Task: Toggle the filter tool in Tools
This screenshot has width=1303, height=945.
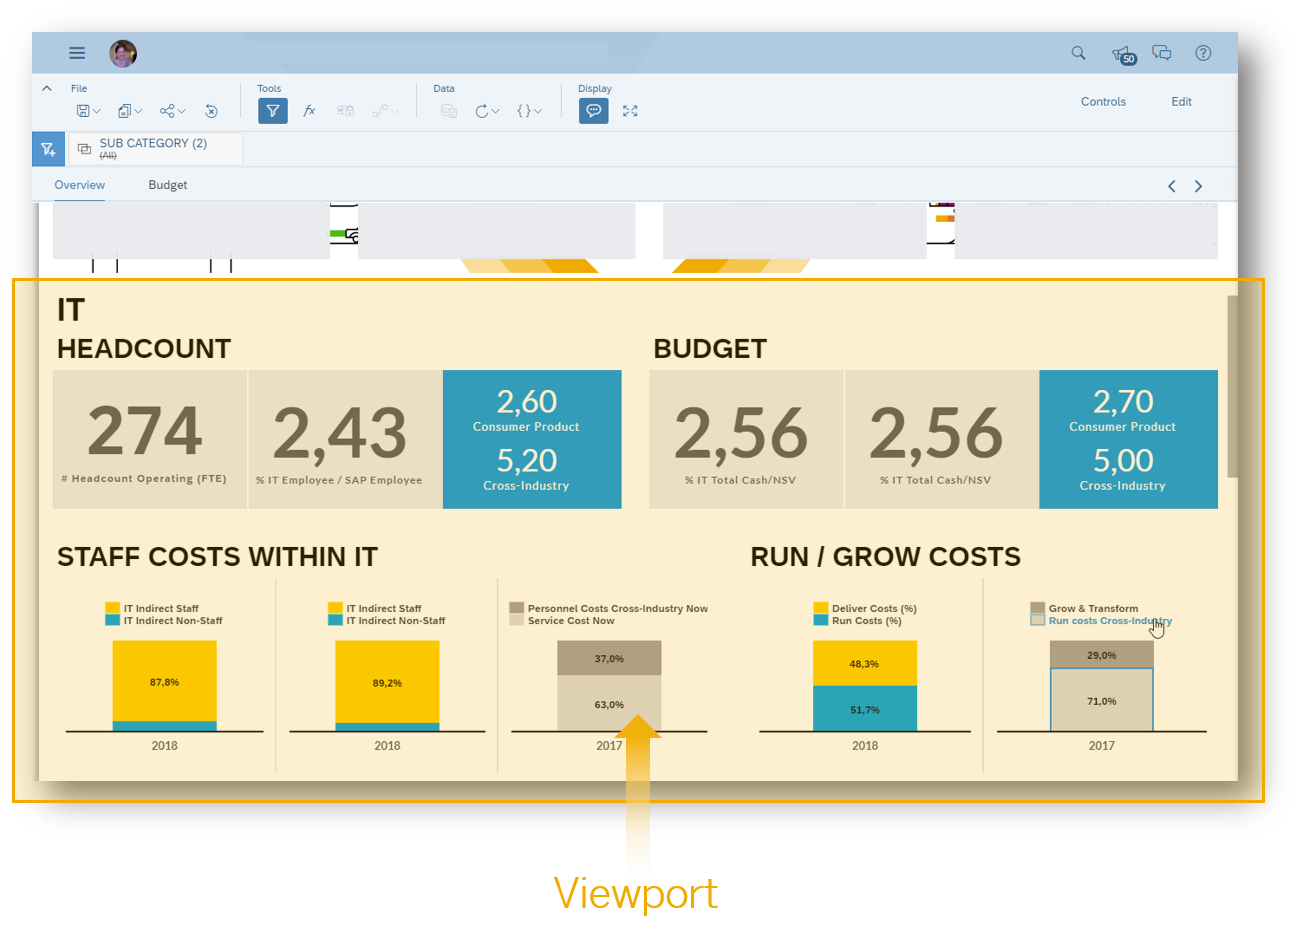Action: coord(273,111)
